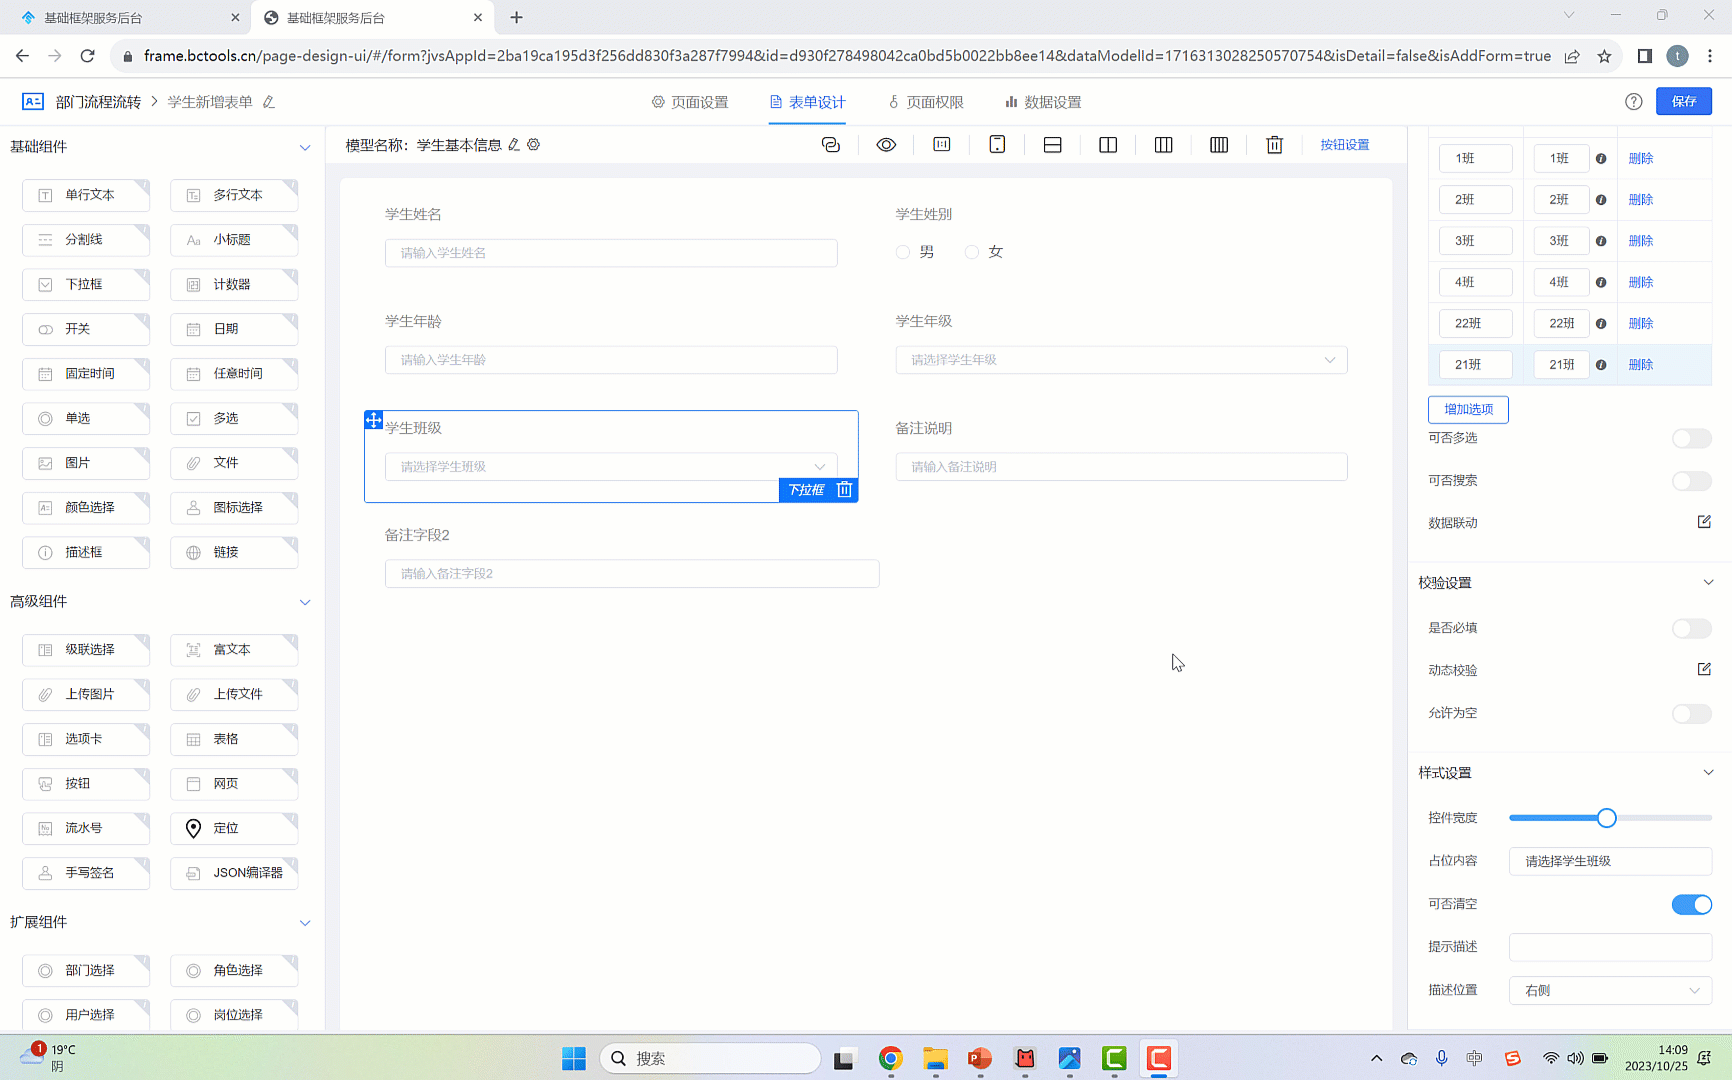Add the 手写签名 component
Image resolution: width=1732 pixels, height=1080 pixels.
86,873
